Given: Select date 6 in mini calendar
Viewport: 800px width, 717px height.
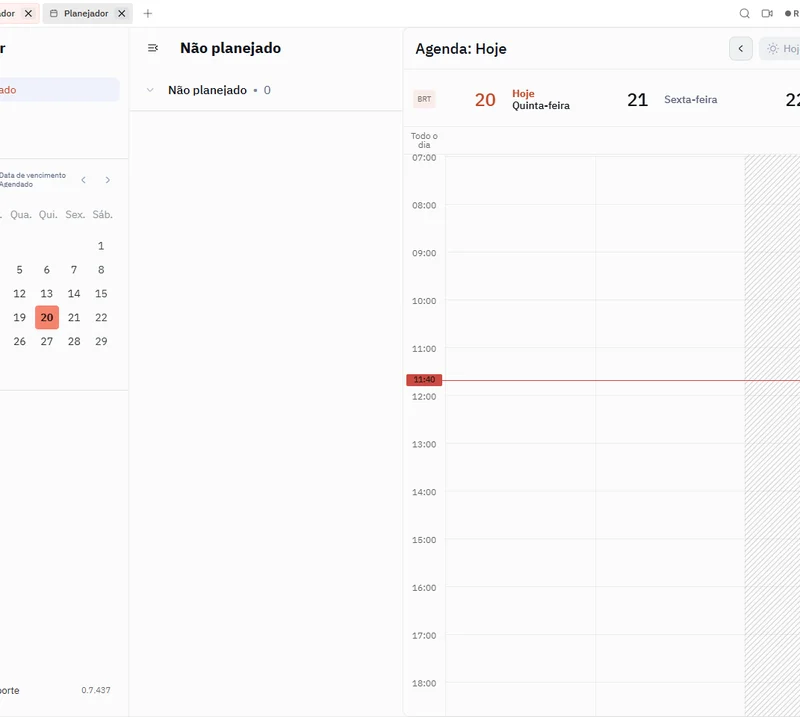Looking at the screenshot, I should (x=47, y=269).
